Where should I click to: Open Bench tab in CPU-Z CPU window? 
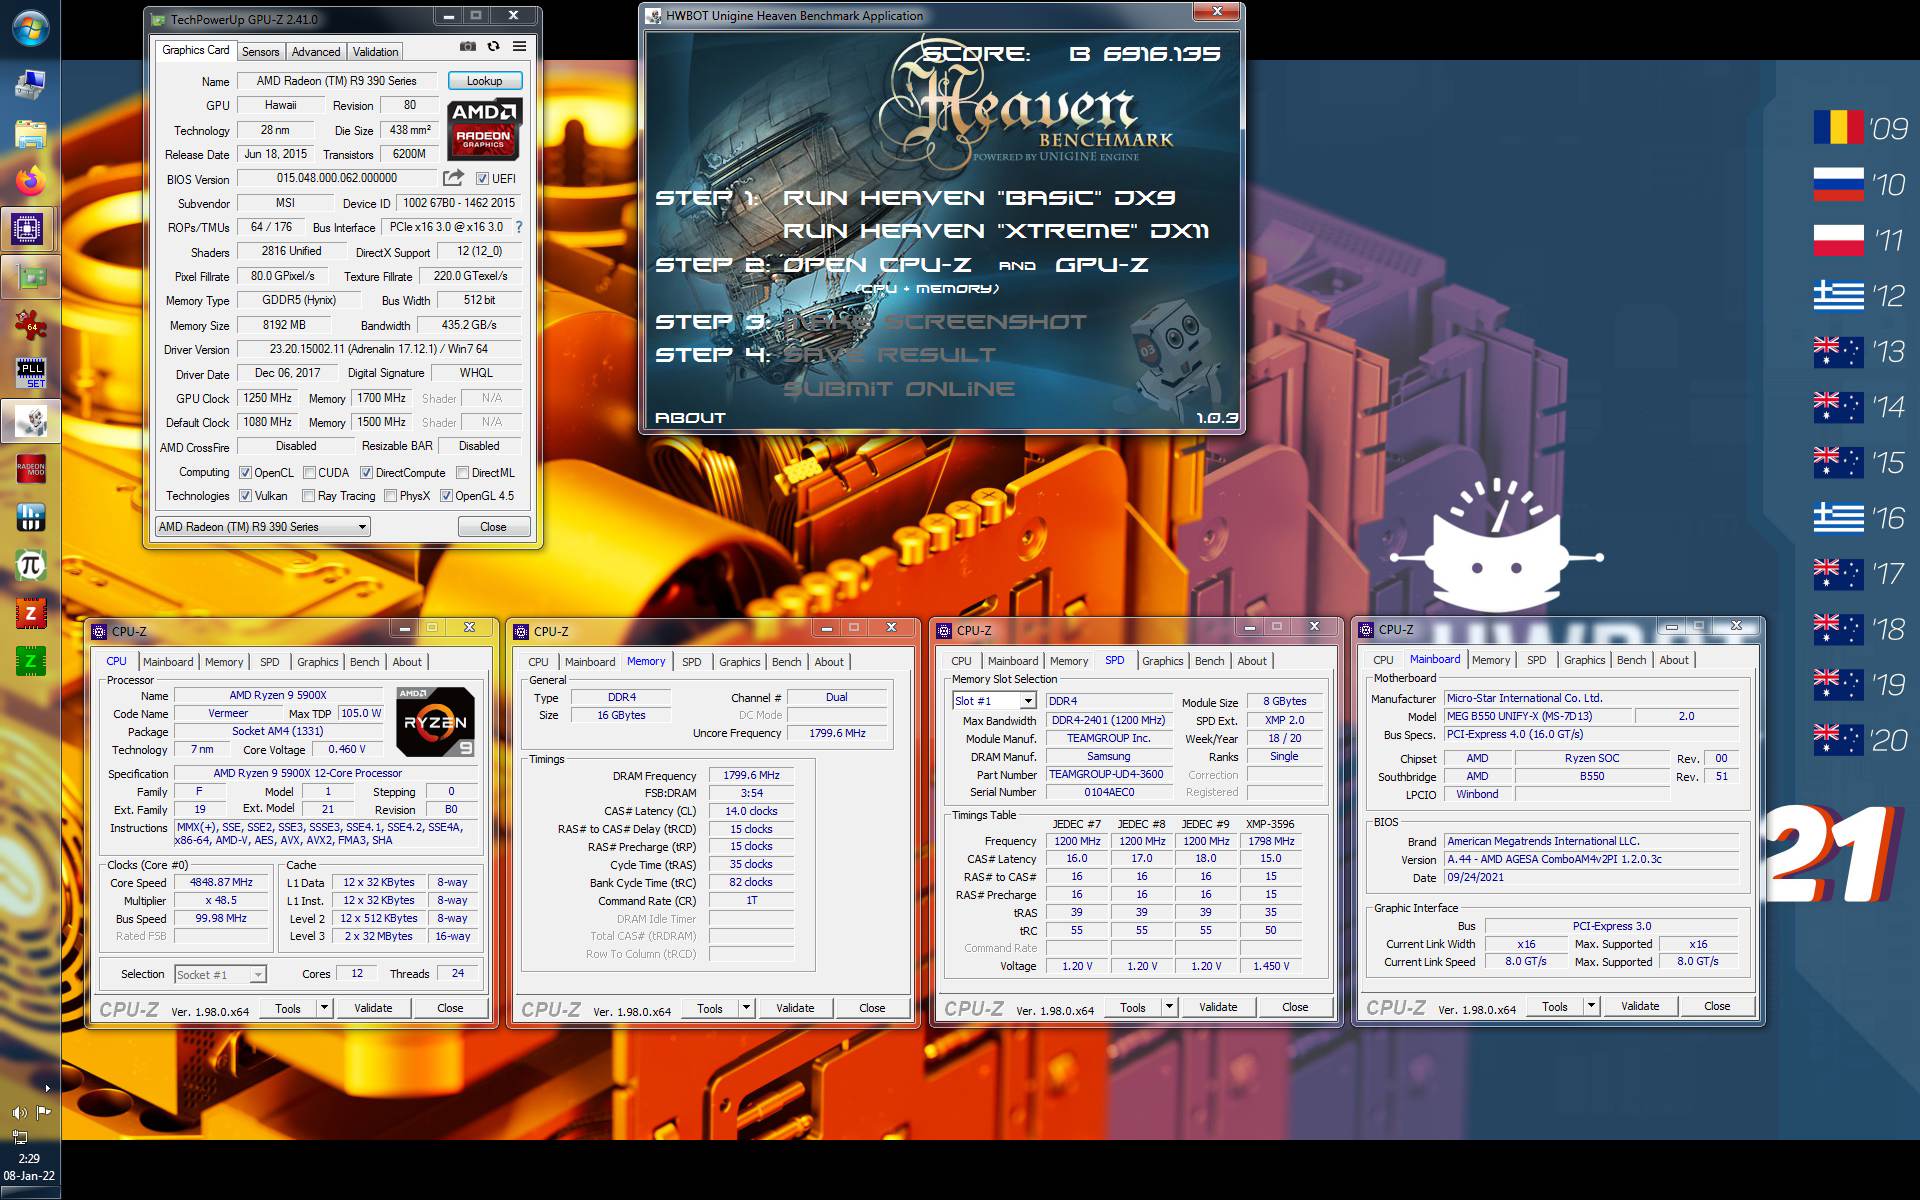(365, 662)
